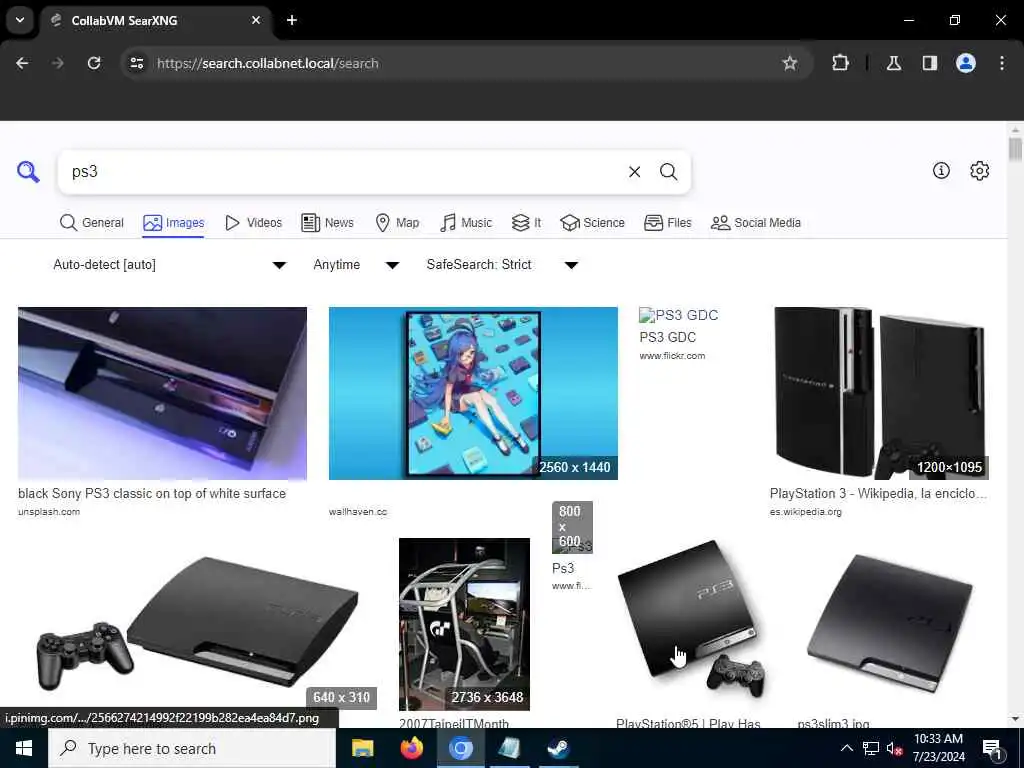Click the SearXNG magnifier logo
Screen dimensions: 1024x768
click(28, 172)
